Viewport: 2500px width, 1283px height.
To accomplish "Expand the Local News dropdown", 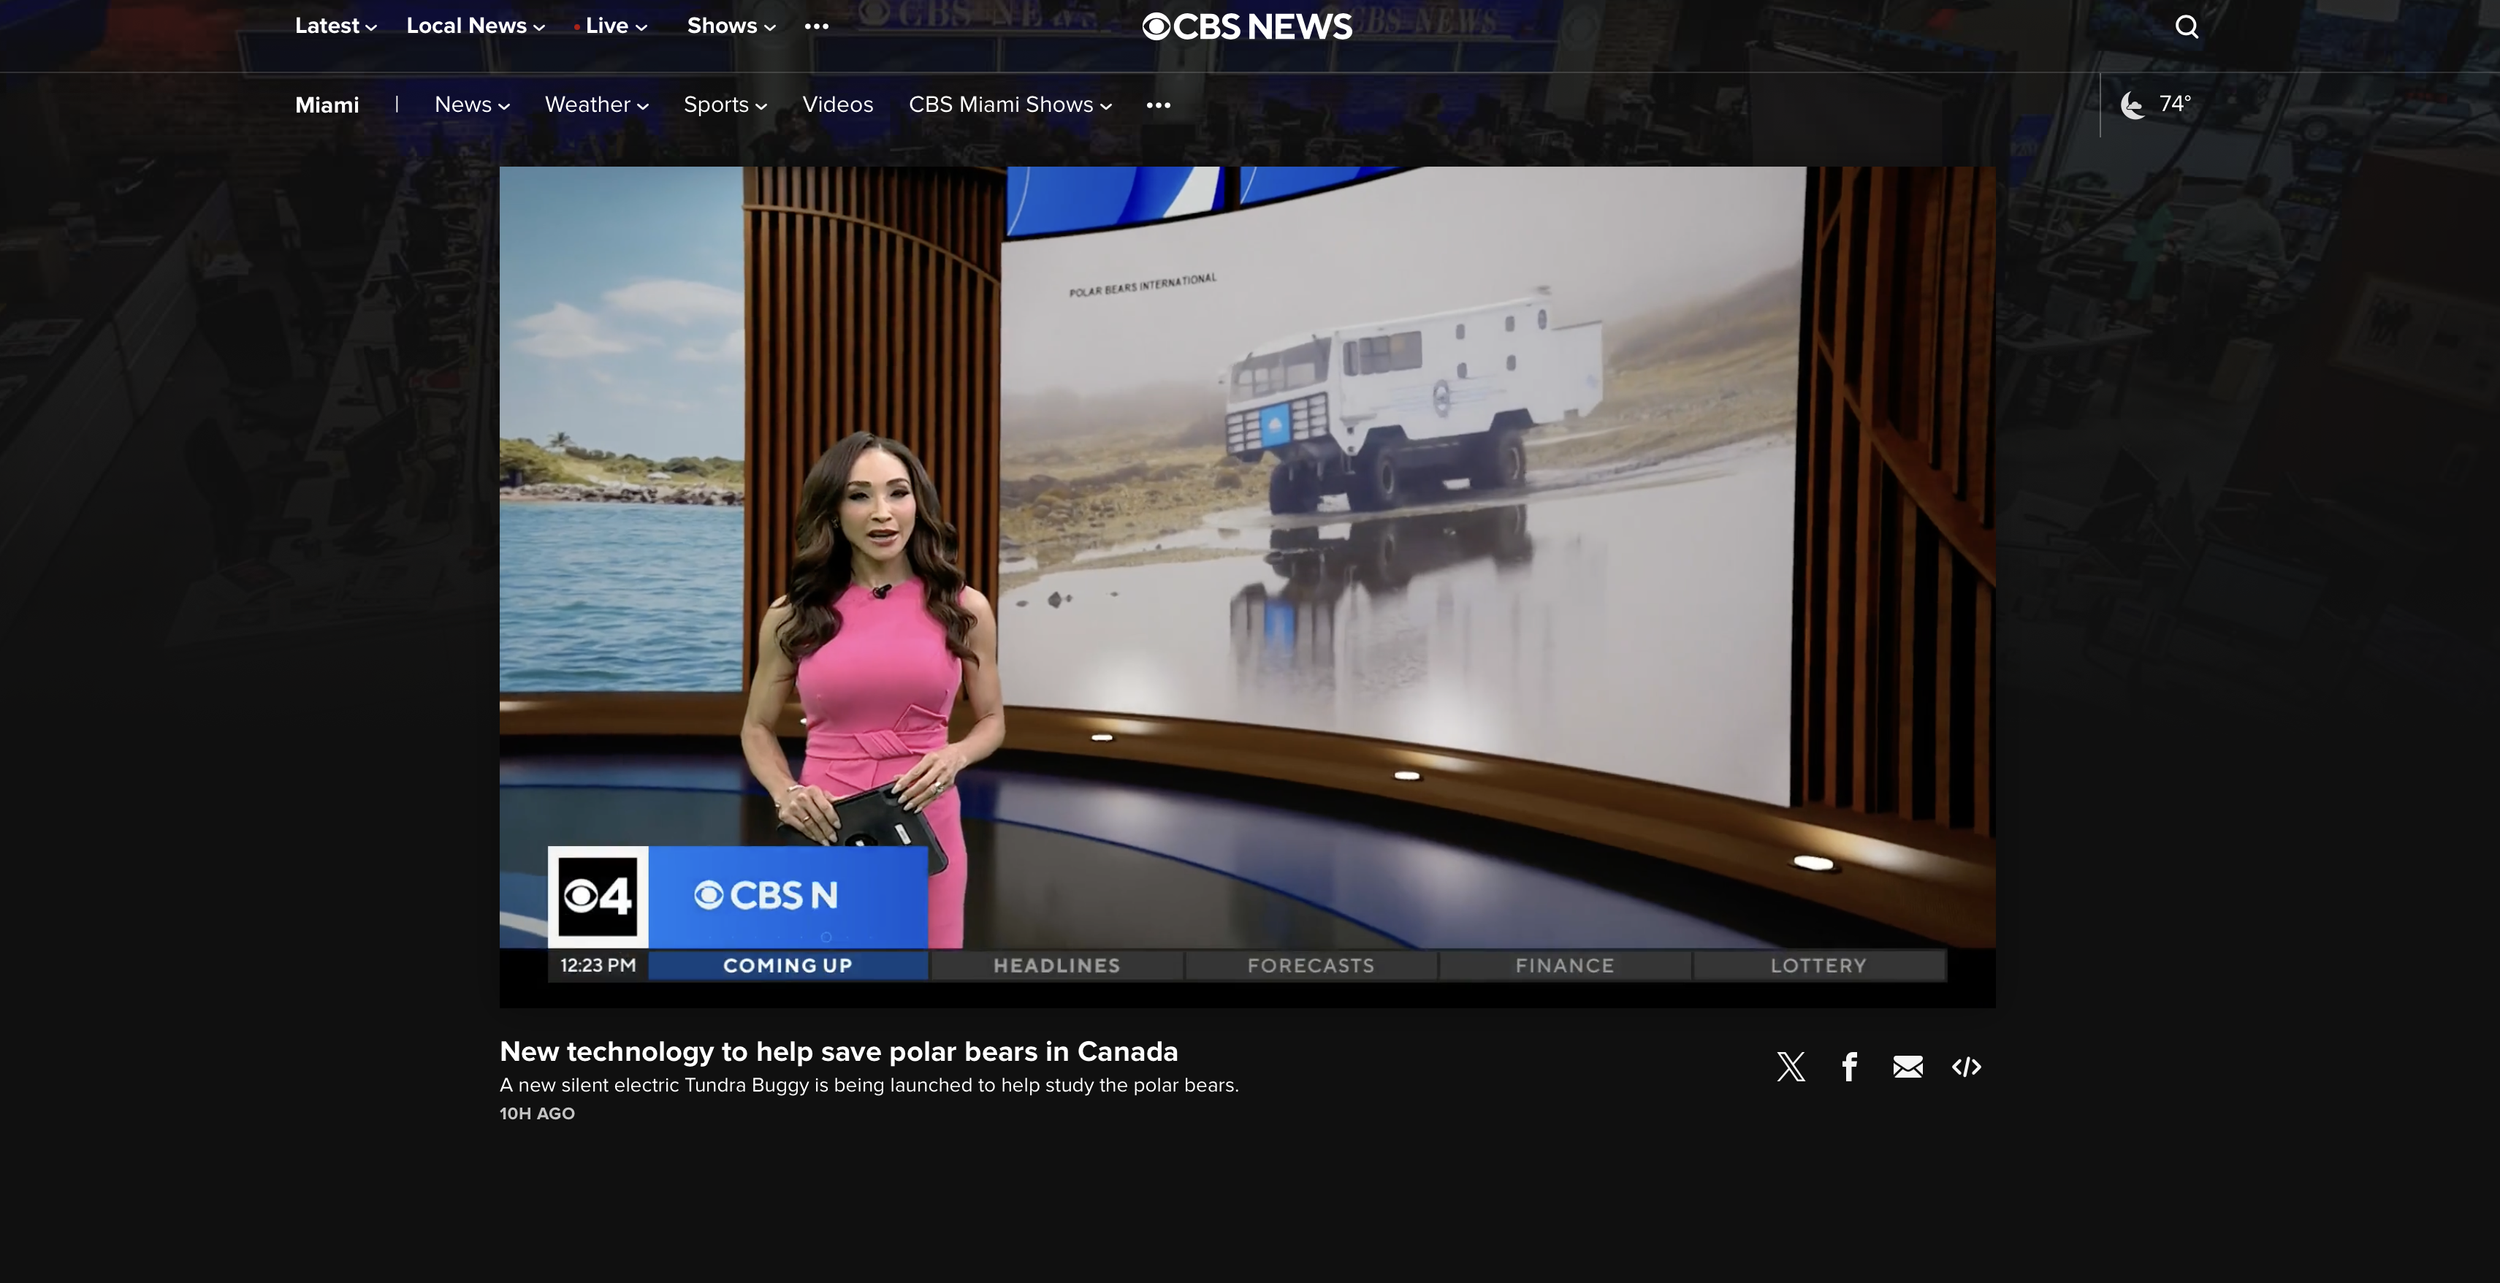I will tap(475, 26).
